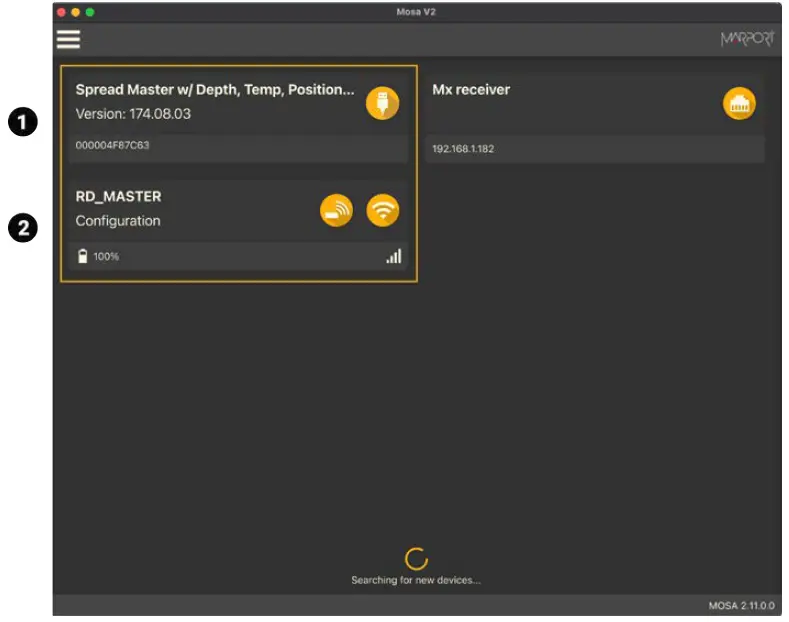Screen dimensions: 789x622
Task: Click the IP address 192.168.1.182
Action: (x=463, y=149)
